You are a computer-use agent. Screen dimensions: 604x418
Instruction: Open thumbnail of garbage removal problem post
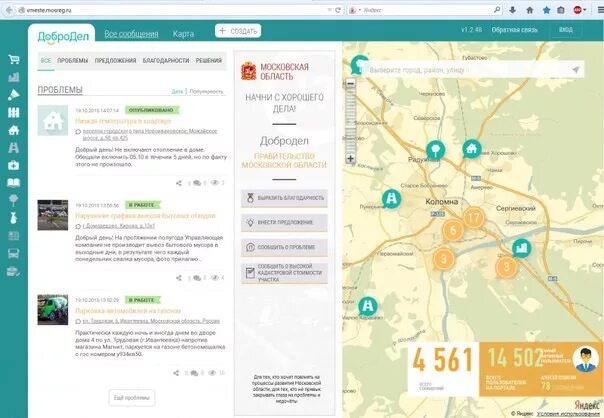[x=53, y=215]
